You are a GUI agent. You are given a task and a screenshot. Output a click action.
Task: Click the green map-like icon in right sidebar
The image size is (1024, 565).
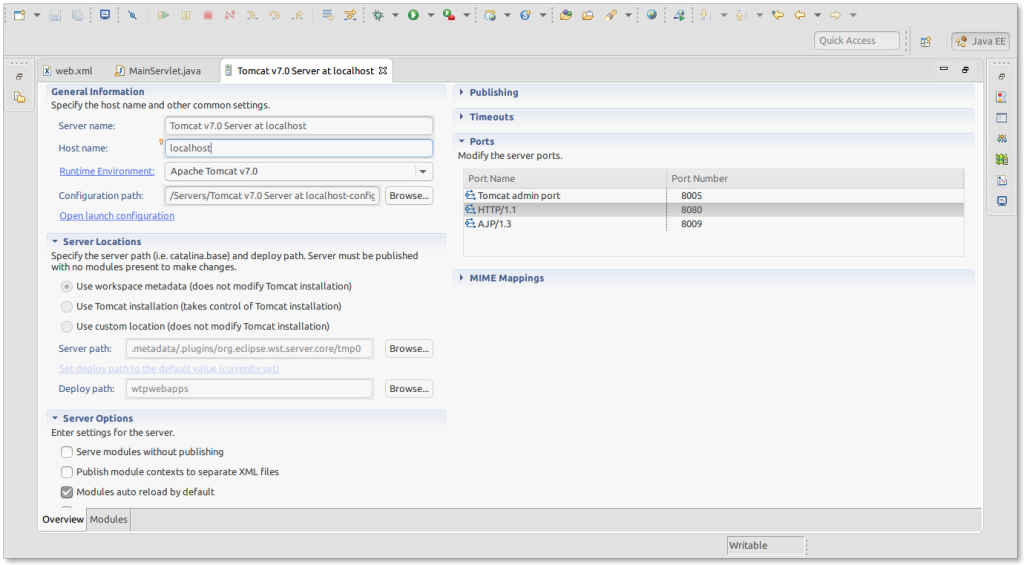tap(1002, 159)
